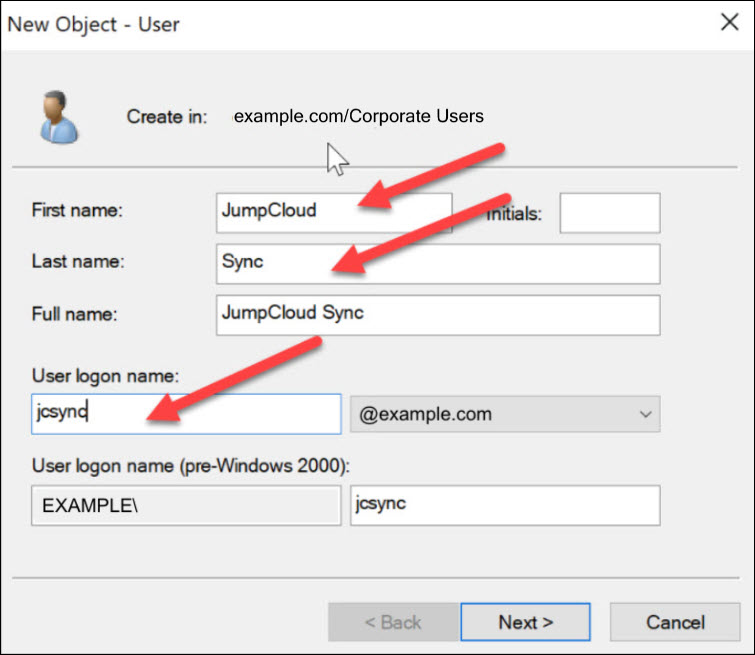Close the New Object - User dialog
Screen dimensions: 755x655
[x=730, y=22]
